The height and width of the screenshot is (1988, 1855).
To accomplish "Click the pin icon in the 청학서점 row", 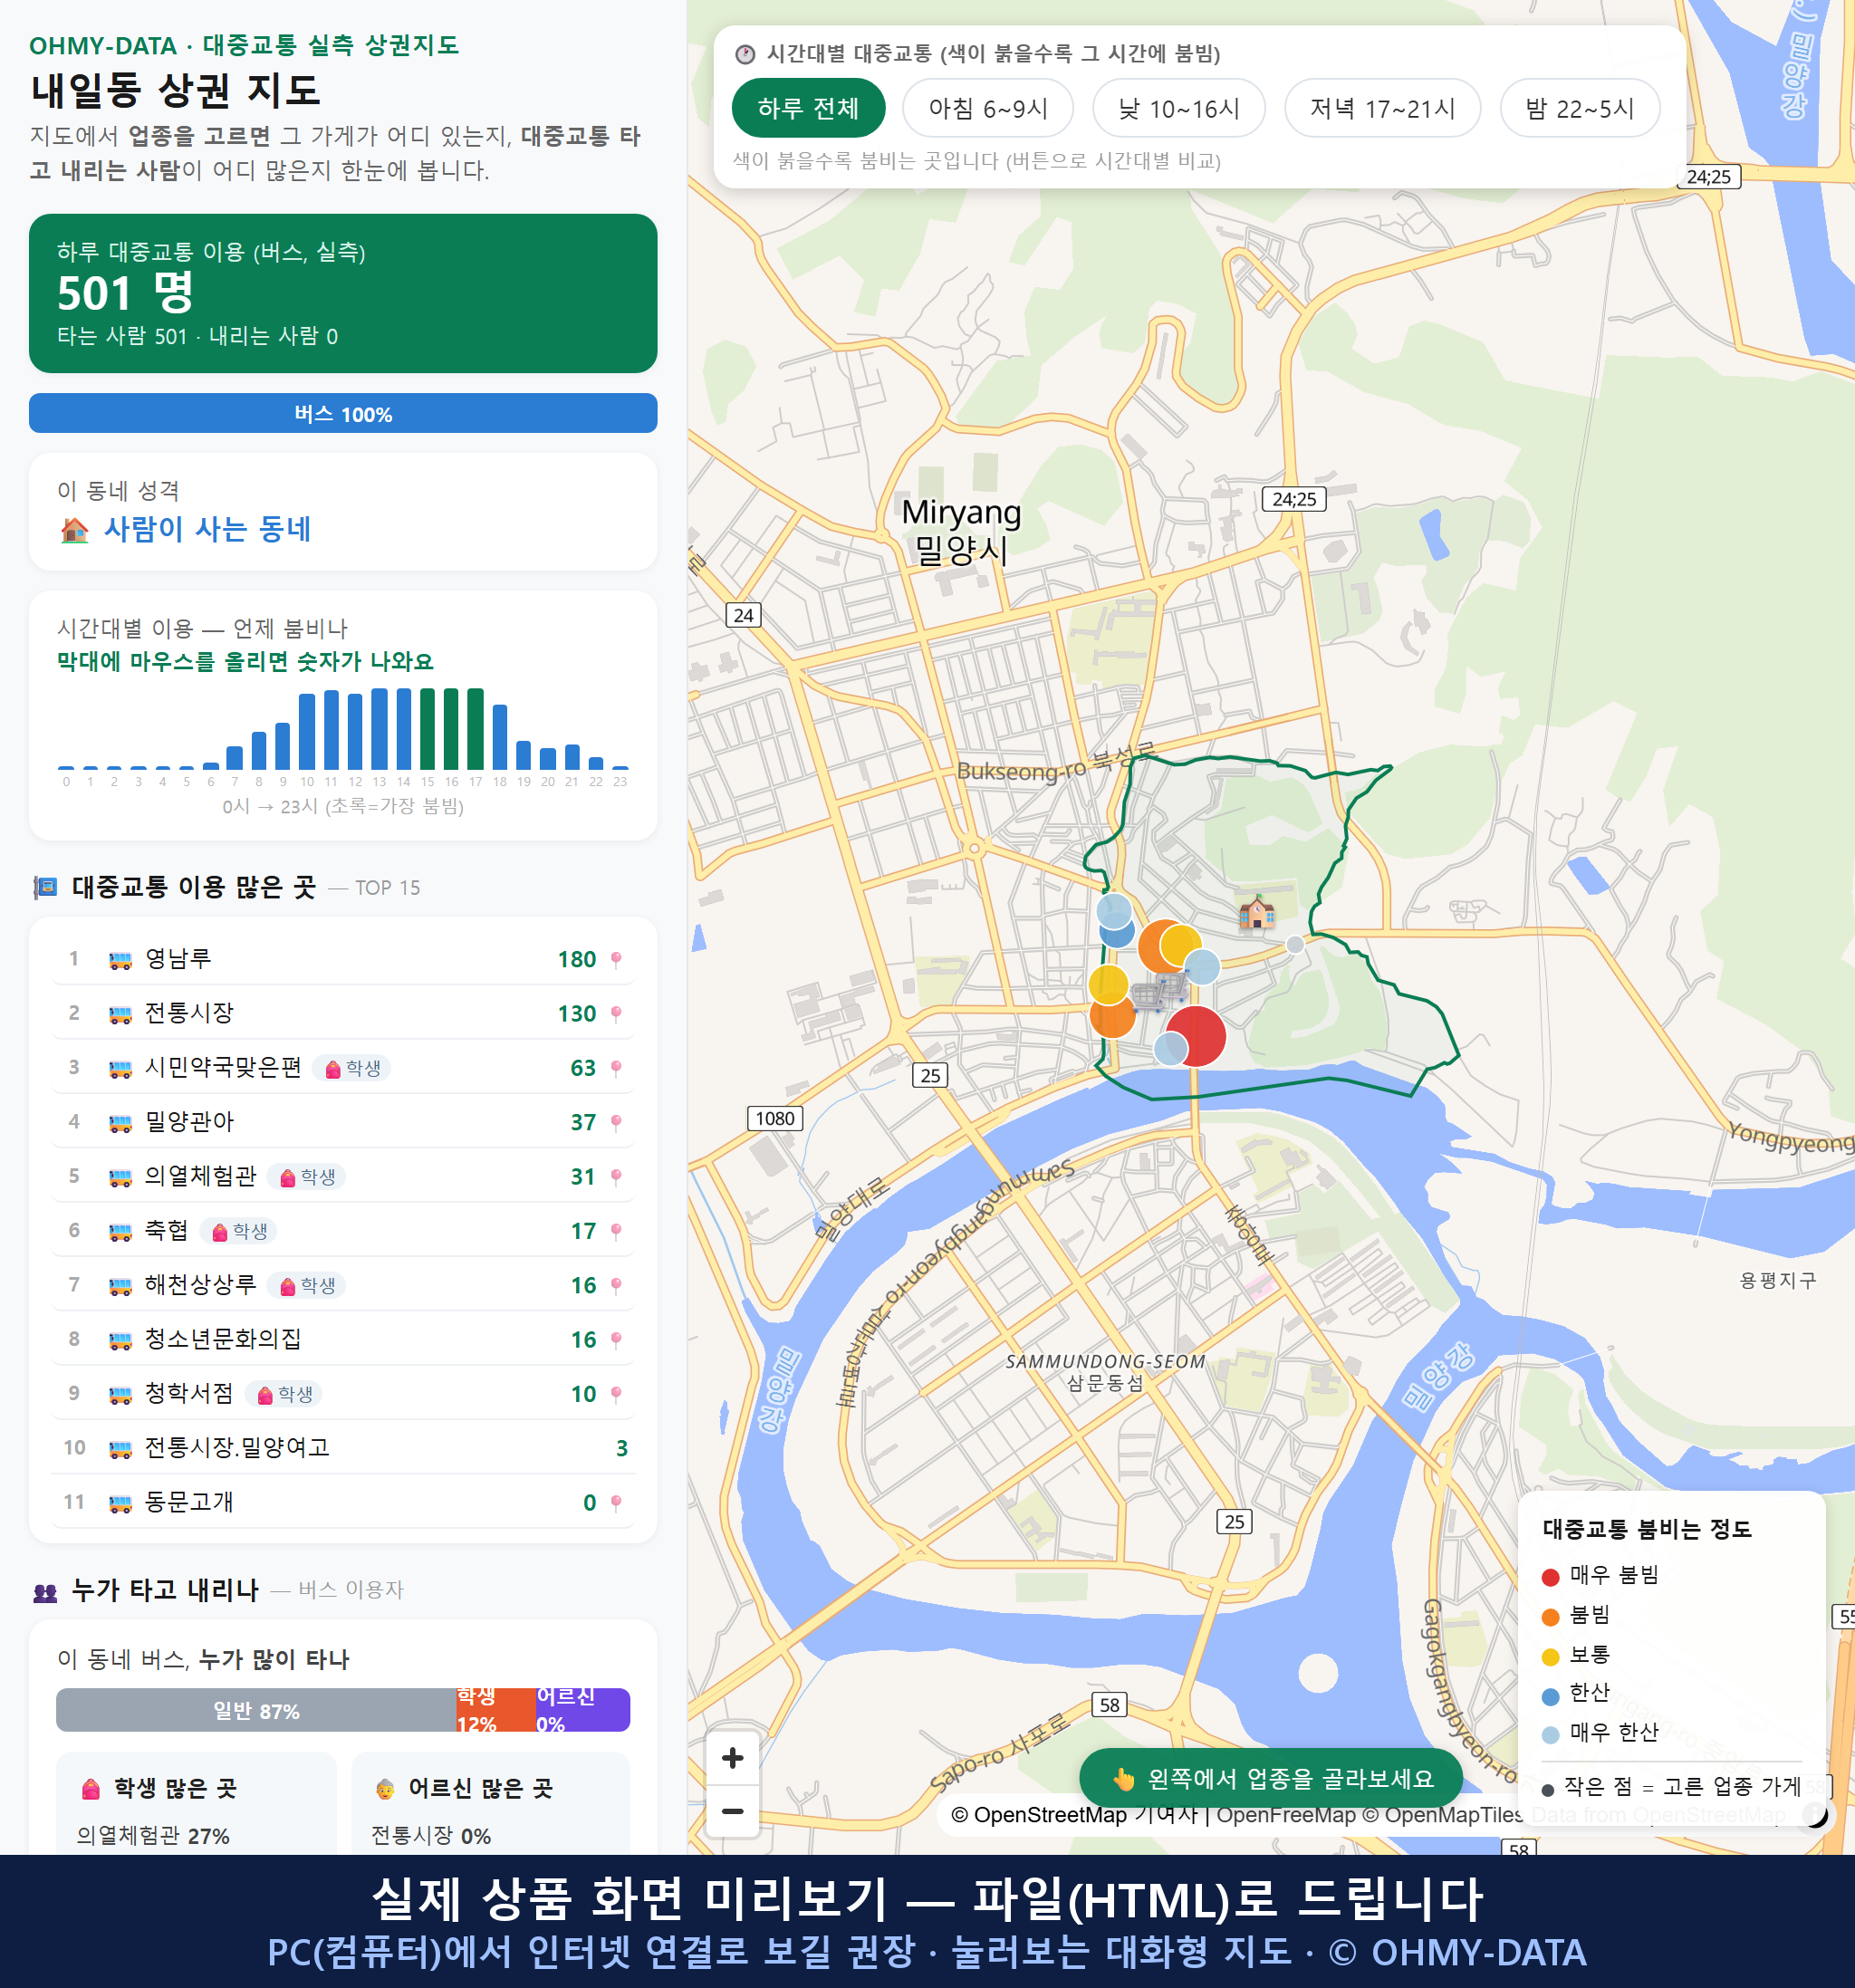I will [616, 1394].
